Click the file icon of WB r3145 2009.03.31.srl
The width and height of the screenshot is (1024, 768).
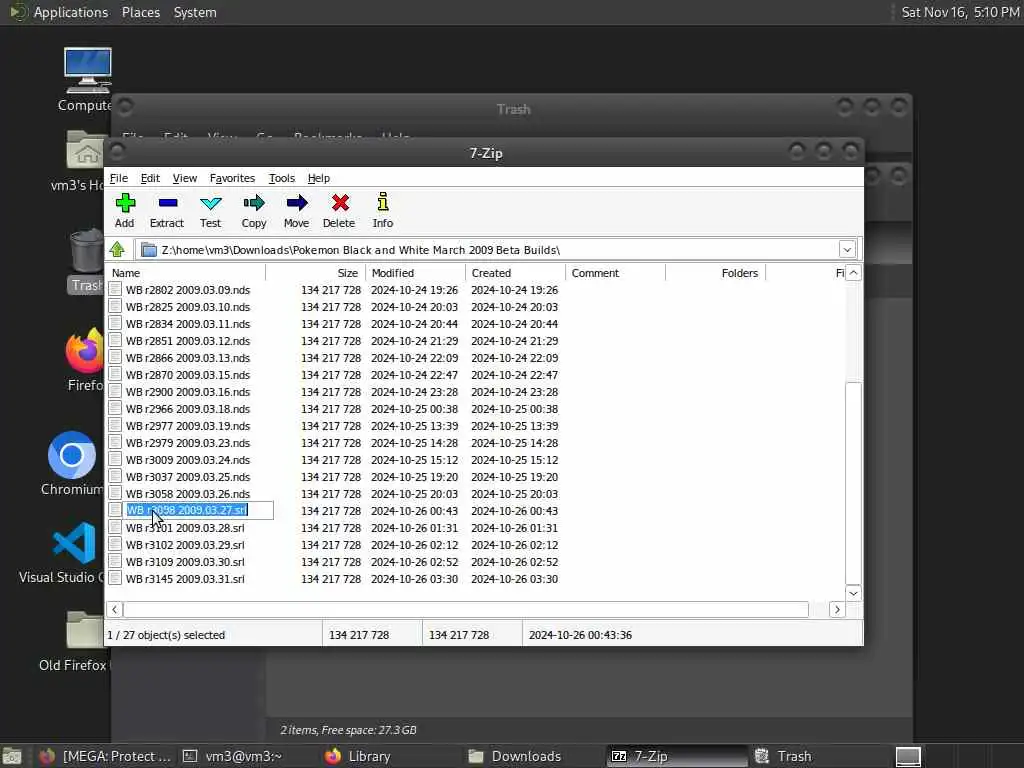point(115,578)
